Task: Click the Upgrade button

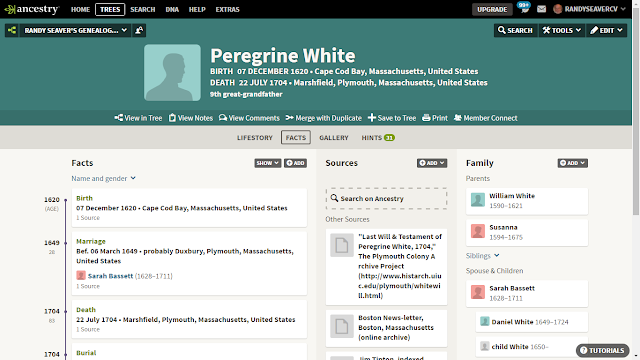Action: pos(492,9)
